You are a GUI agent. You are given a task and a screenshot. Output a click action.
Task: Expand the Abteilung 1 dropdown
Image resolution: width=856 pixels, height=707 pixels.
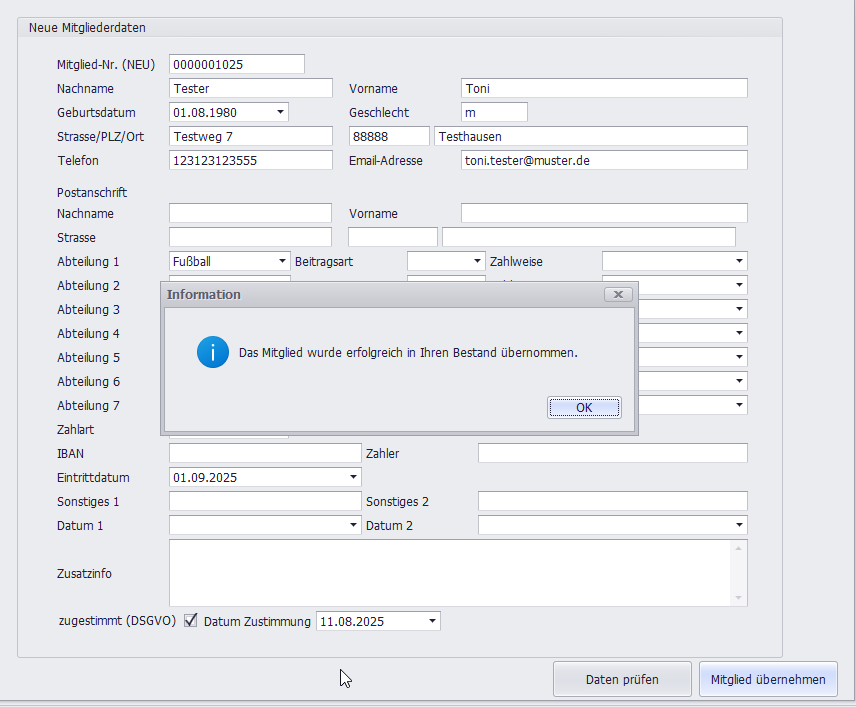coord(282,261)
